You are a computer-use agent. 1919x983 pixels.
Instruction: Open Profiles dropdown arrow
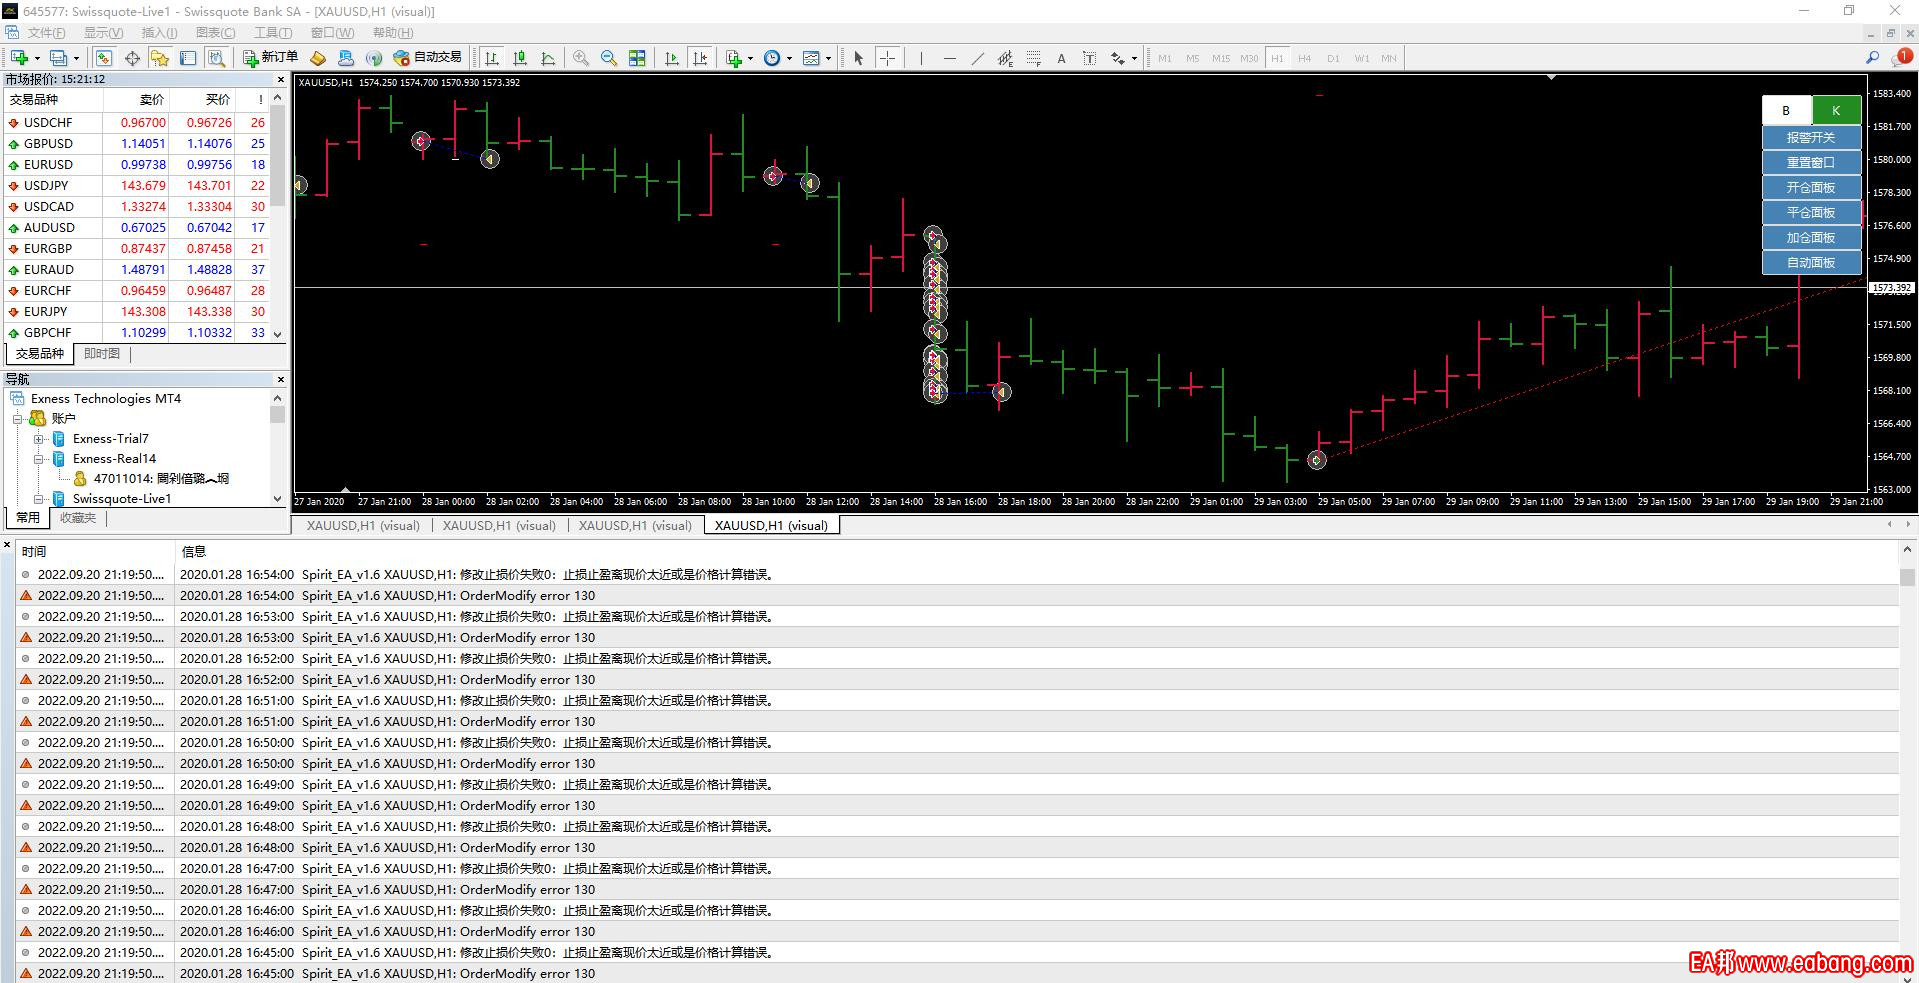tap(76, 58)
